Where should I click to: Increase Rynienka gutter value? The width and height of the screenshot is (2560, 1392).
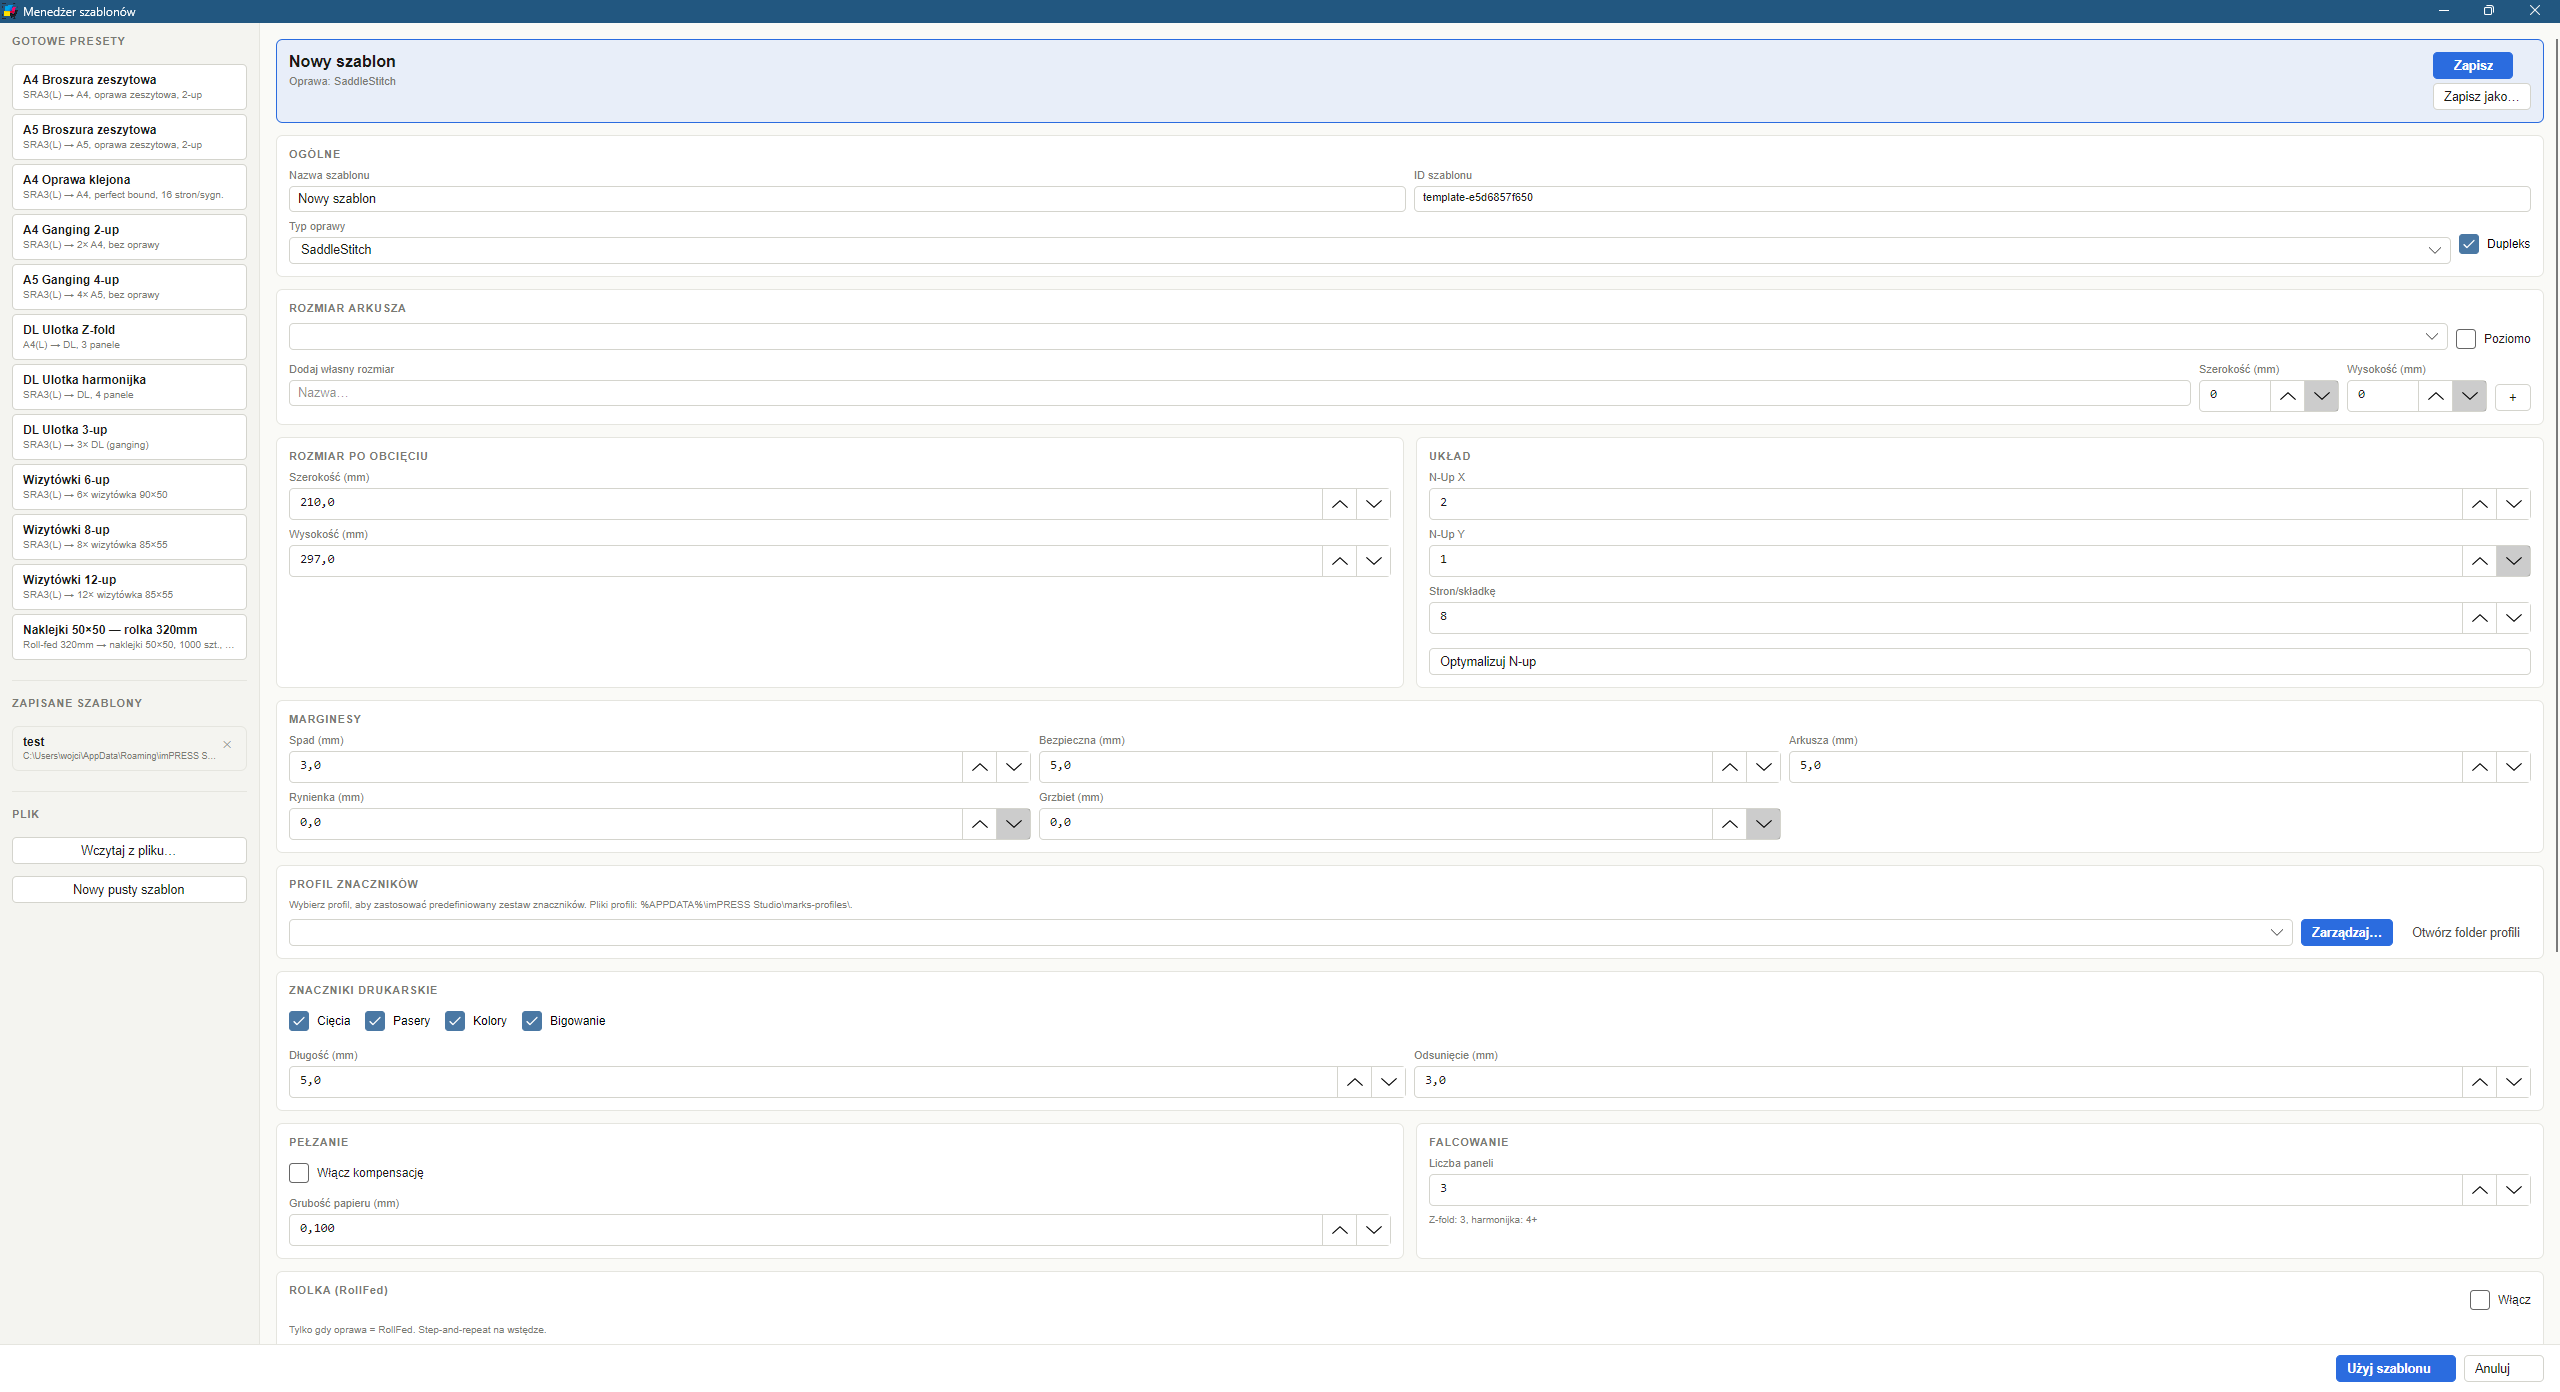[980, 824]
